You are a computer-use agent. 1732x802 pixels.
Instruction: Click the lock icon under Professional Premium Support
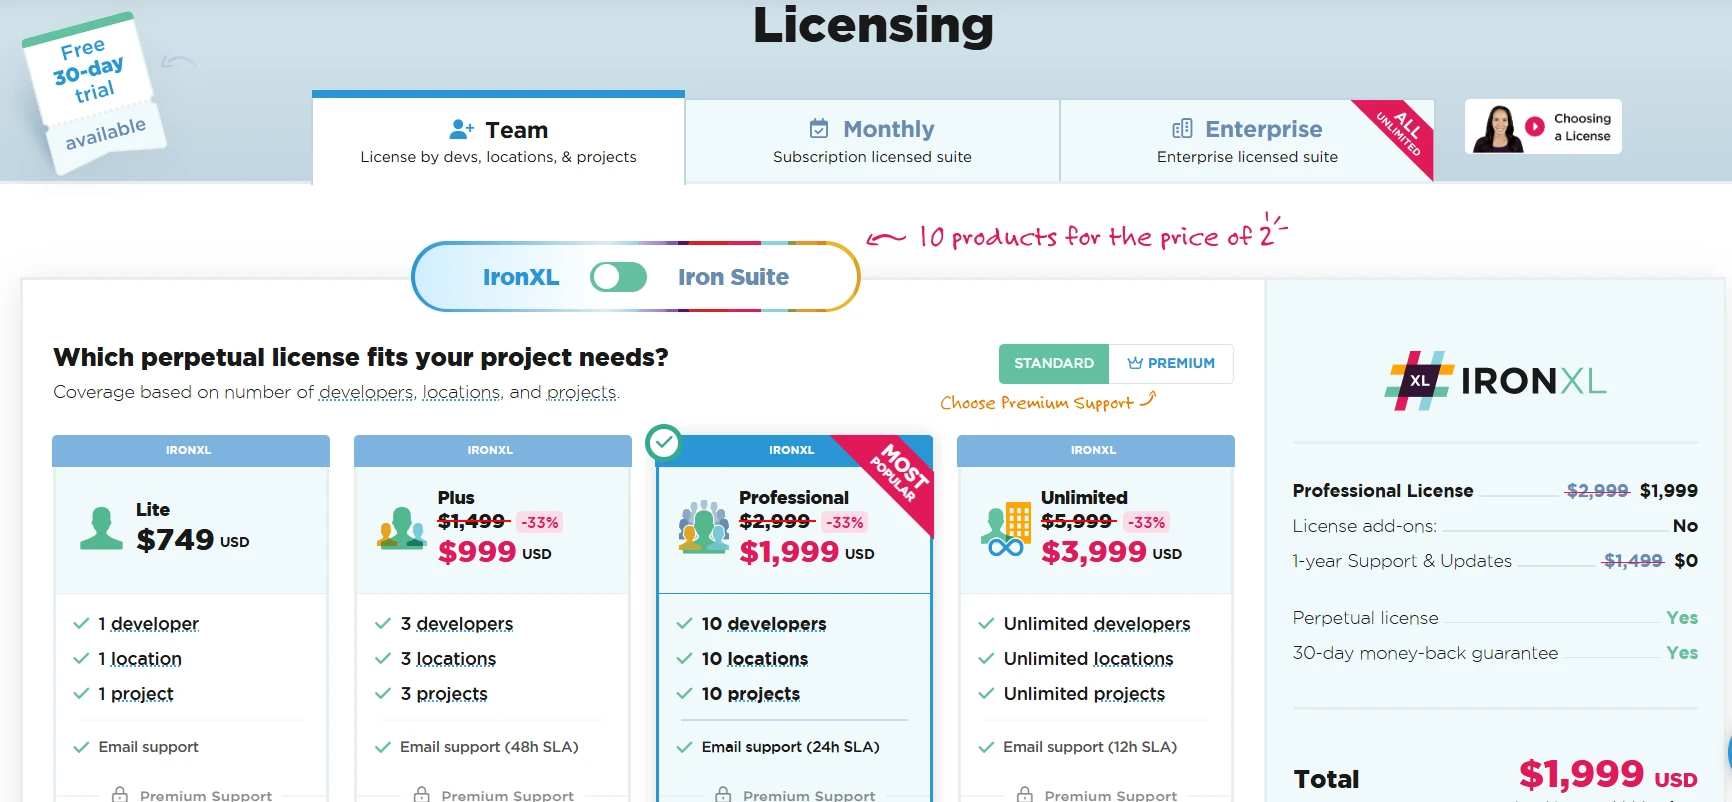coord(723,795)
